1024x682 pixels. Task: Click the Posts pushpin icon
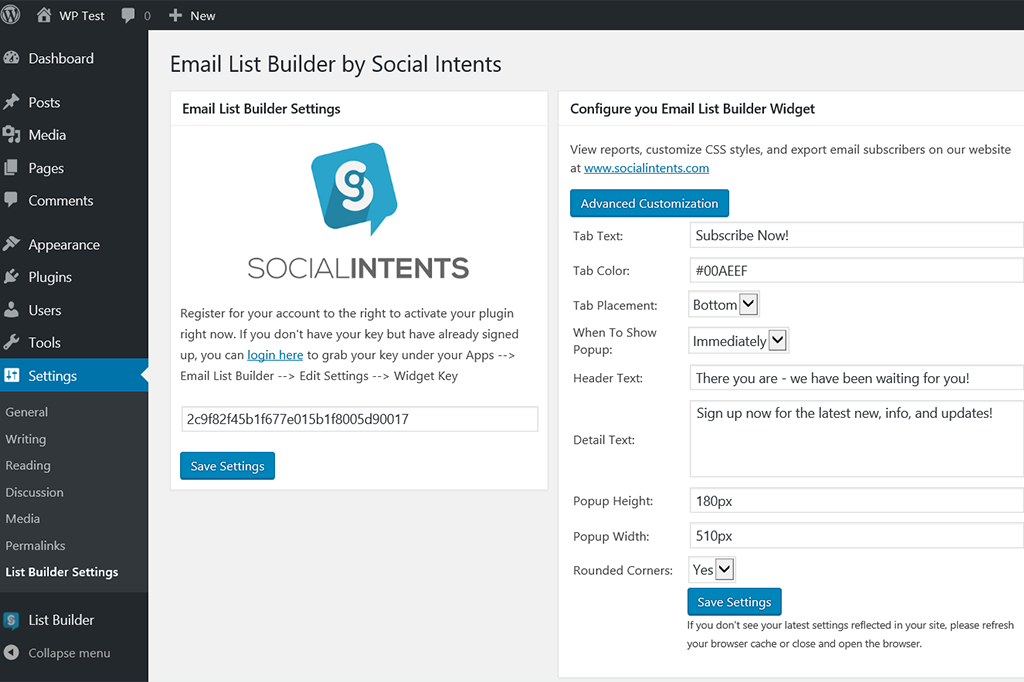[x=12, y=103]
